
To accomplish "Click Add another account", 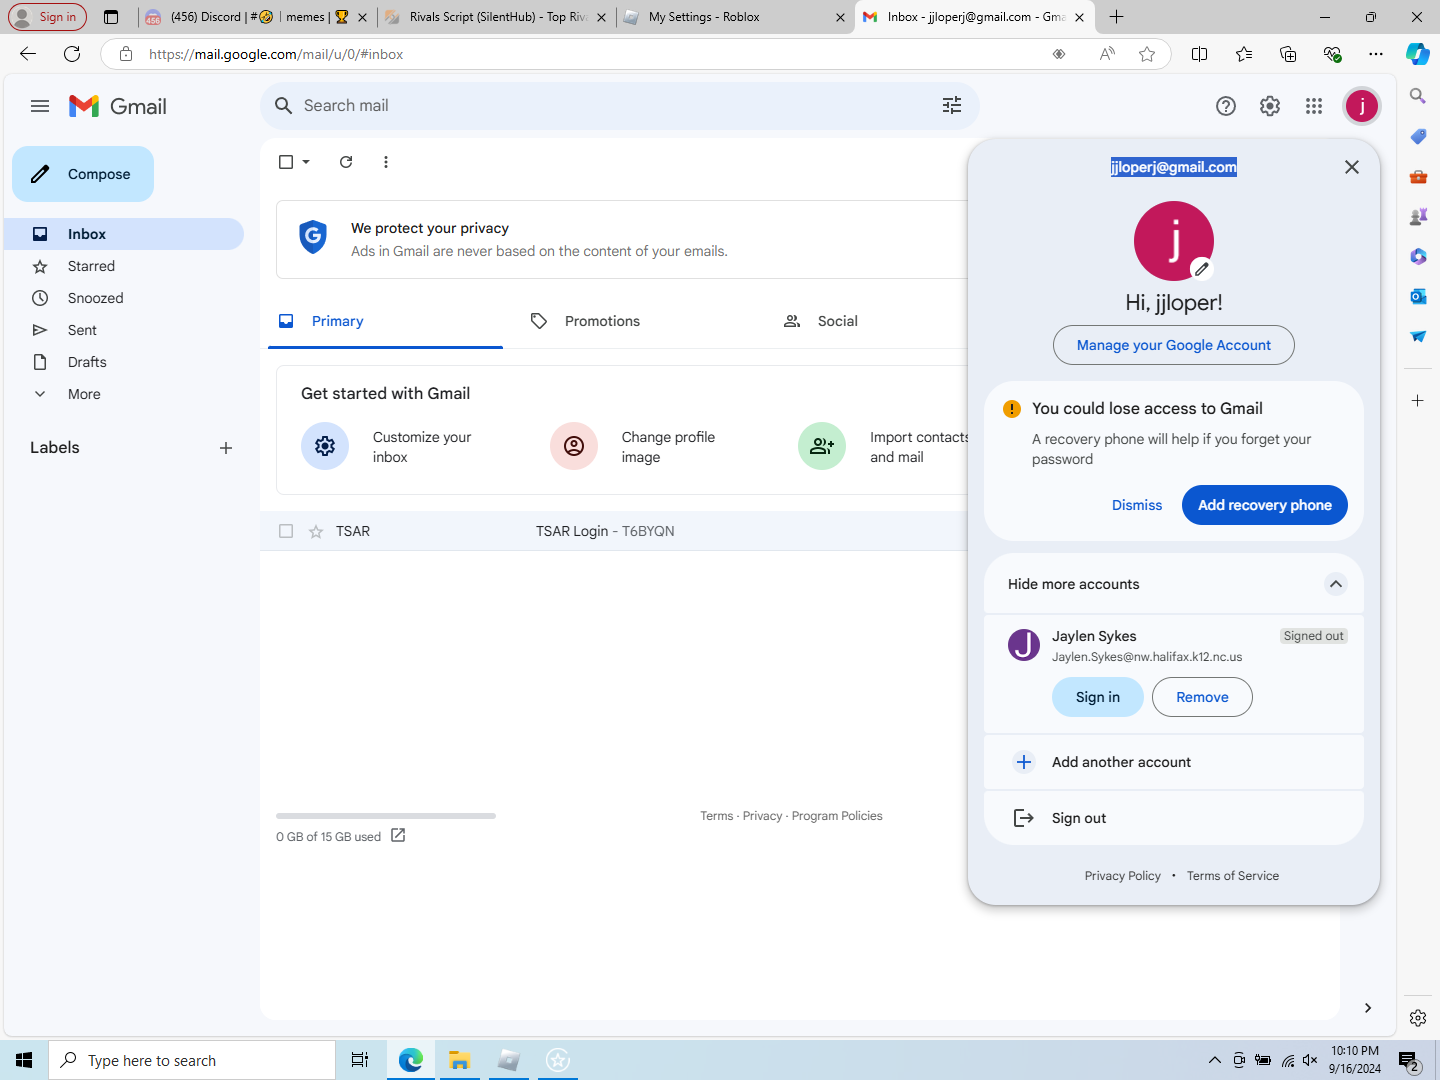I will tap(1174, 762).
